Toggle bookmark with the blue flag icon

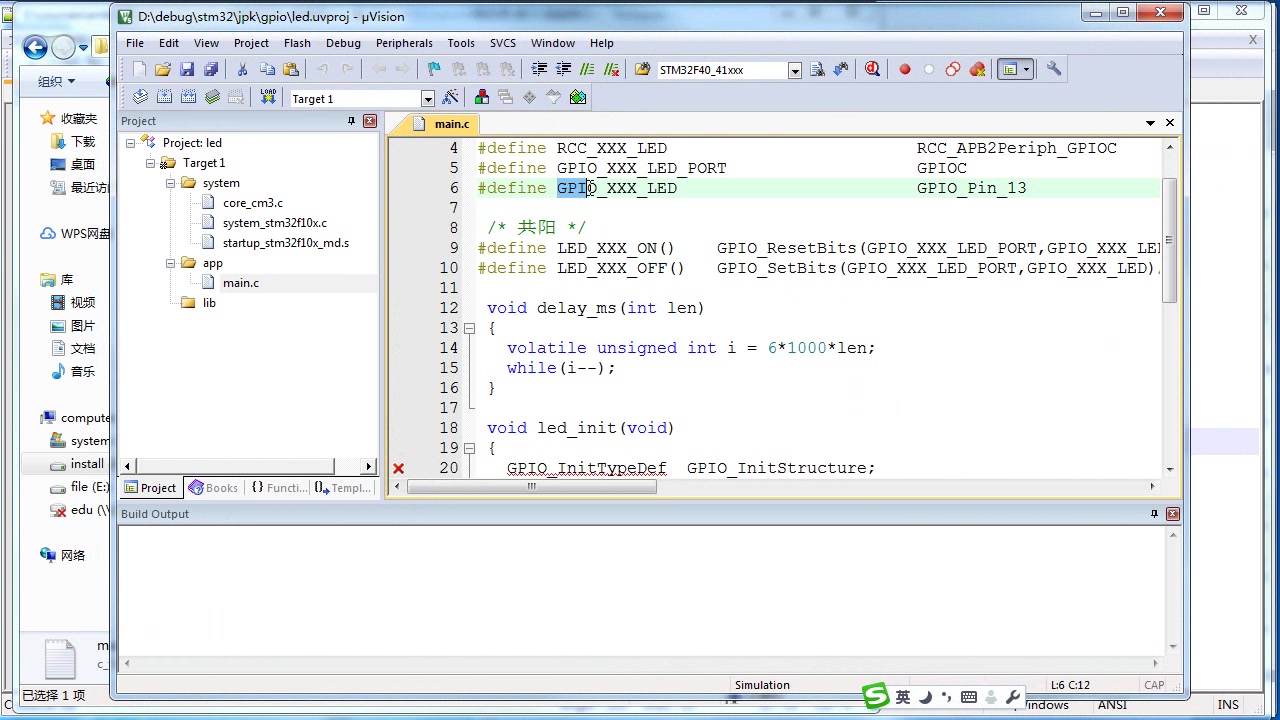[434, 69]
